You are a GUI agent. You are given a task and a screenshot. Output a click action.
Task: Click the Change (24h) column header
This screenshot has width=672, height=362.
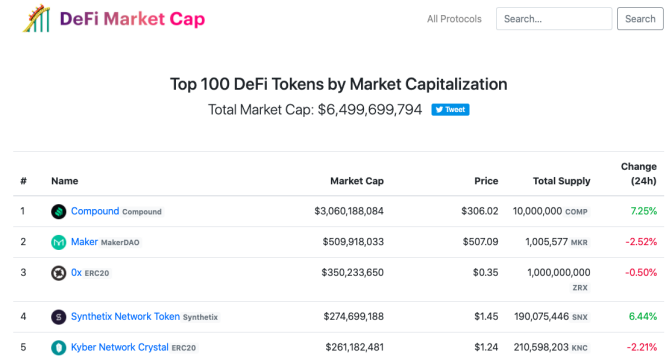pos(639,174)
